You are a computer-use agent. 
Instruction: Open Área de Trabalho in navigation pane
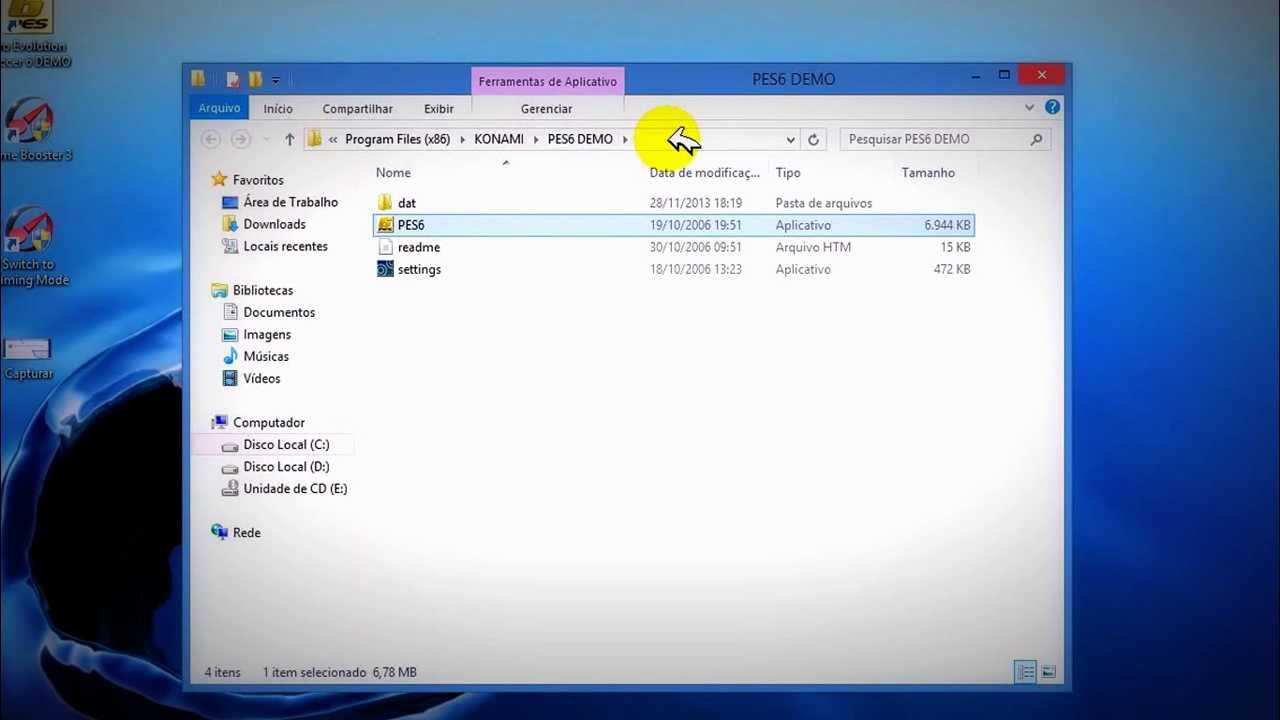click(x=290, y=202)
